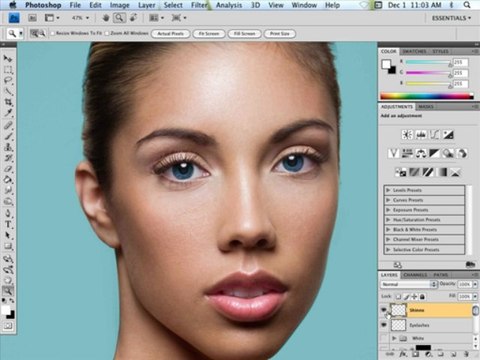Toggle lock all
The width and height of the screenshot is (480, 360).
(422, 296)
